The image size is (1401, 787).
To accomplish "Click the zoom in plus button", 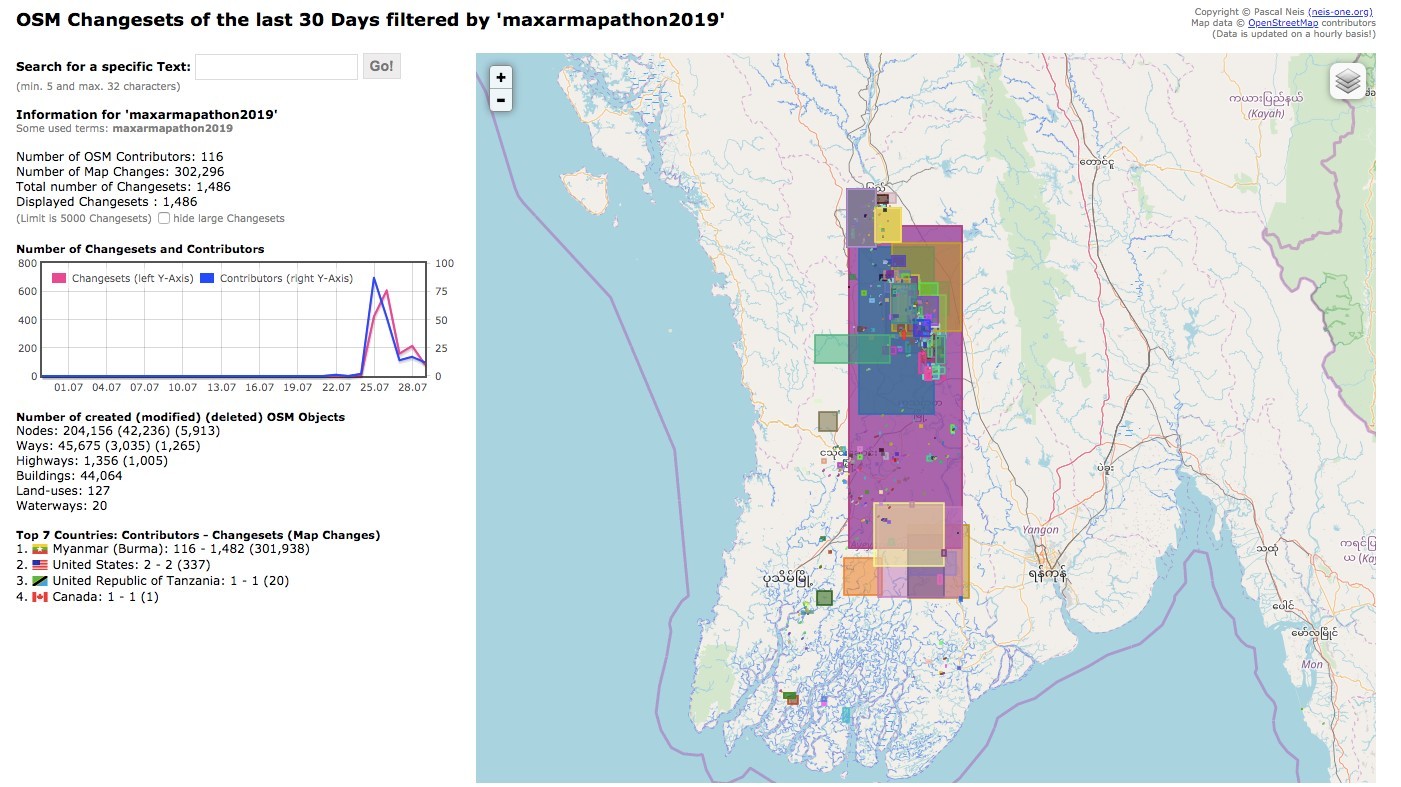I will [500, 77].
